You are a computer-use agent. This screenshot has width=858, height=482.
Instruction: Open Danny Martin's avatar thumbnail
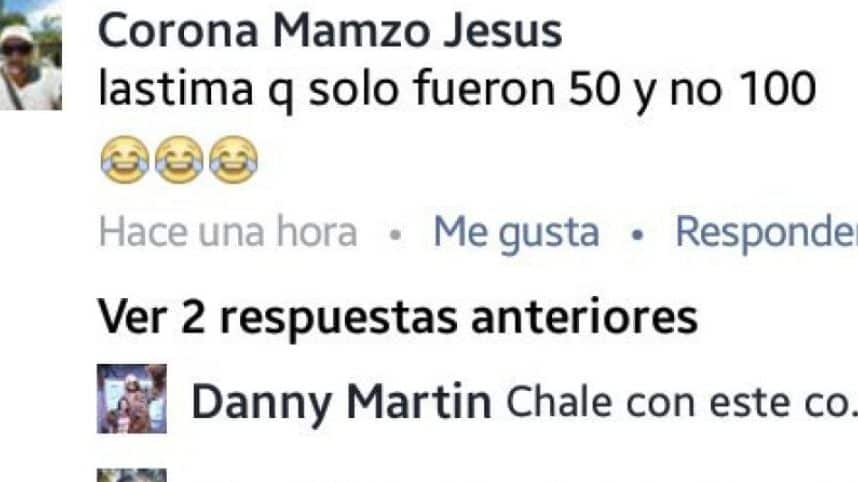tap(132, 398)
